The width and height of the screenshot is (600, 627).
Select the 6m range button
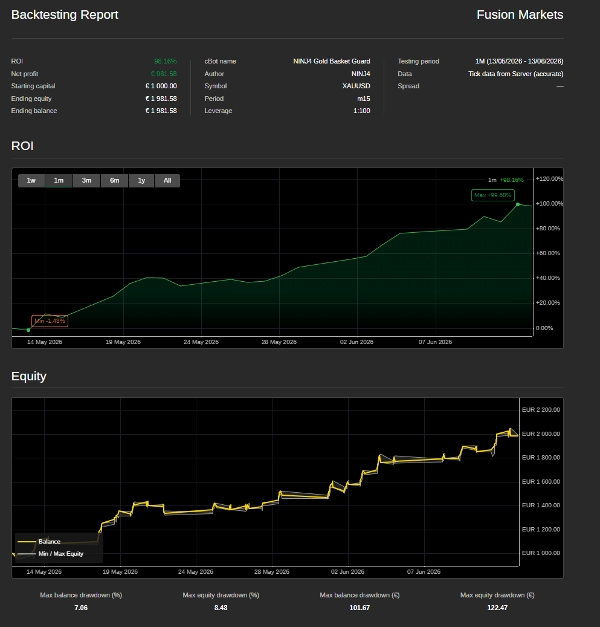[114, 181]
